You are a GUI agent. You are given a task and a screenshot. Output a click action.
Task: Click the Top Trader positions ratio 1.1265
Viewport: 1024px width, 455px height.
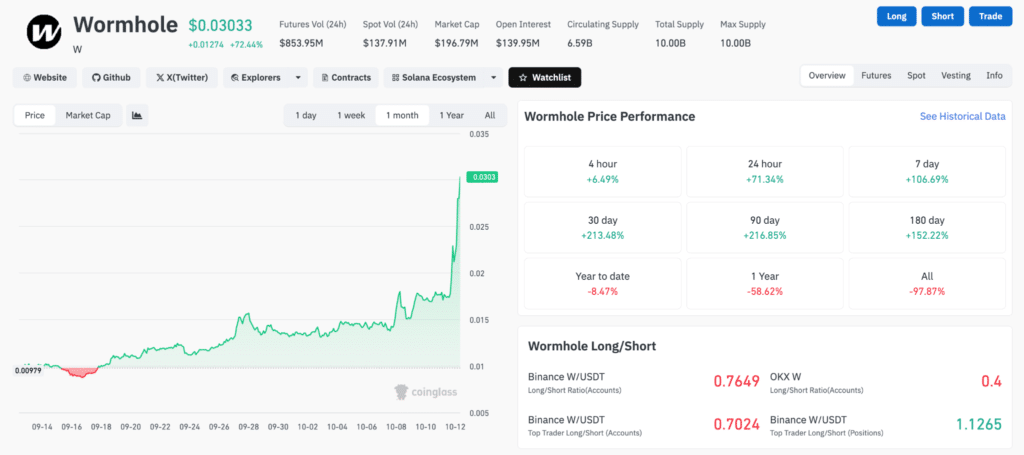tap(979, 424)
